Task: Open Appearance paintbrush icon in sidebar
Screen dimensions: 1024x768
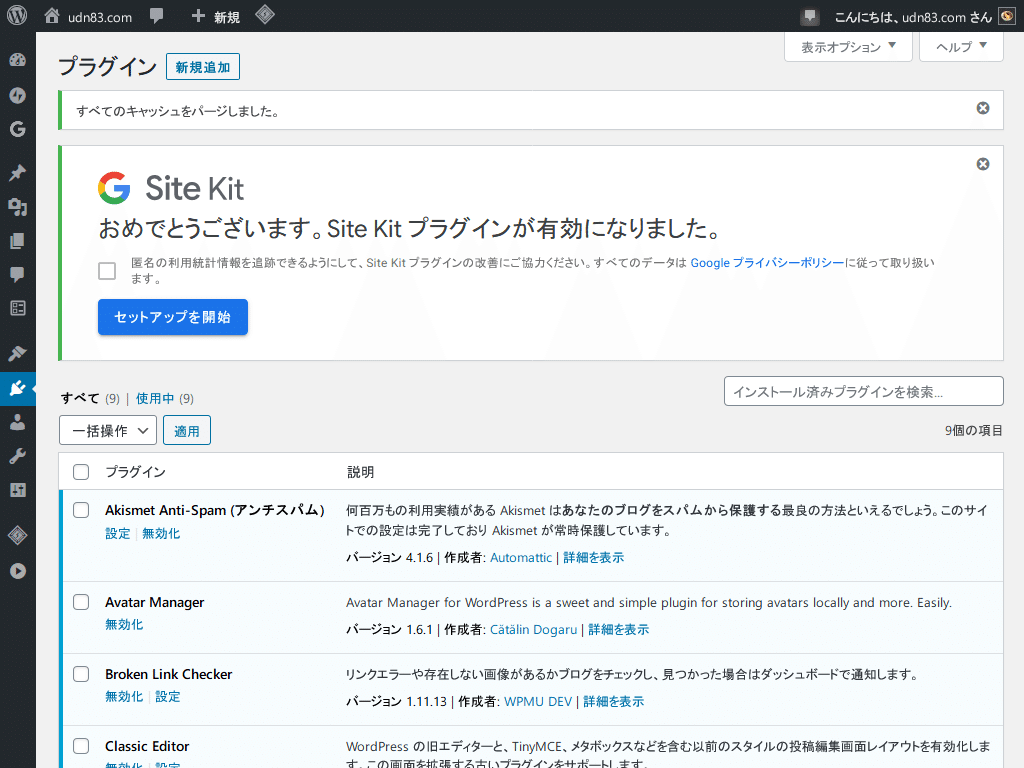Action: [x=18, y=353]
